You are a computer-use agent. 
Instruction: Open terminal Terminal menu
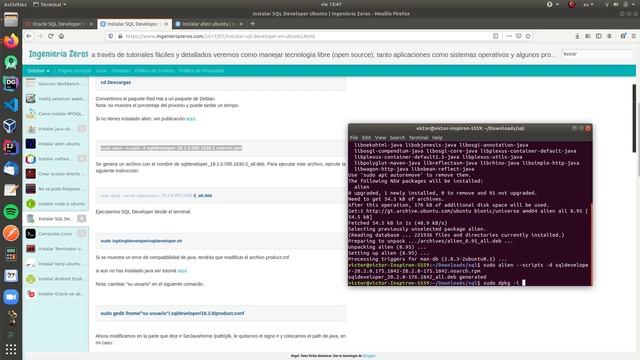point(418,138)
